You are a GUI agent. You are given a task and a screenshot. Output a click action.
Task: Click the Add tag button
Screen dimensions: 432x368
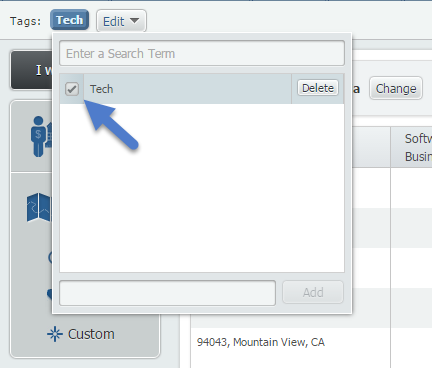coord(313,292)
